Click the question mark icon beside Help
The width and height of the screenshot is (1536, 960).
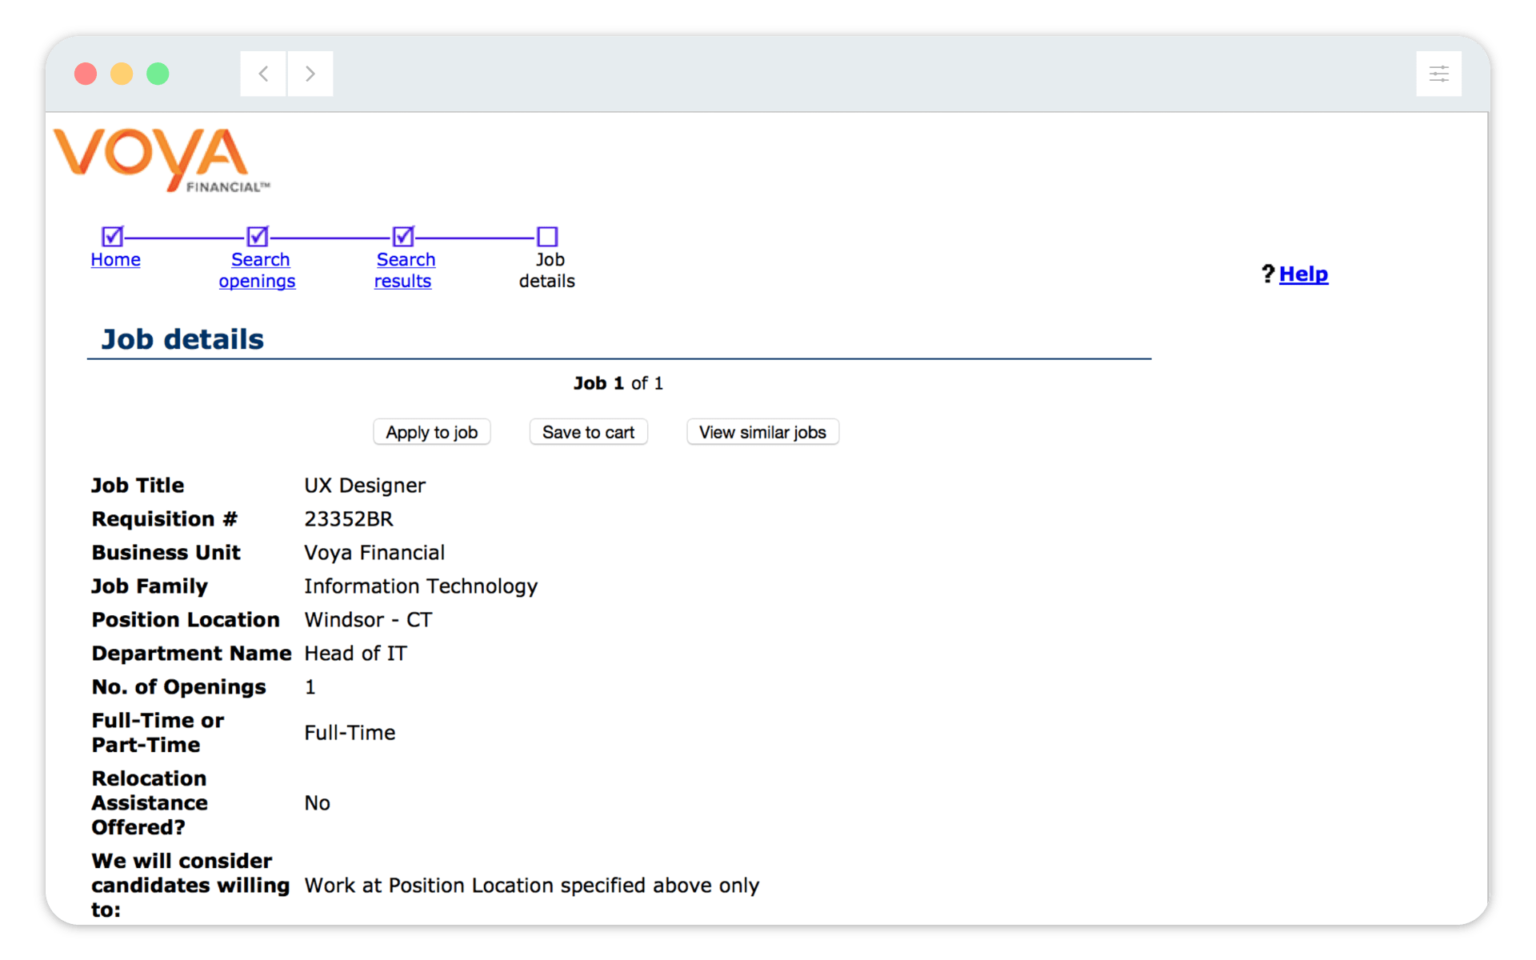[x=1267, y=273]
